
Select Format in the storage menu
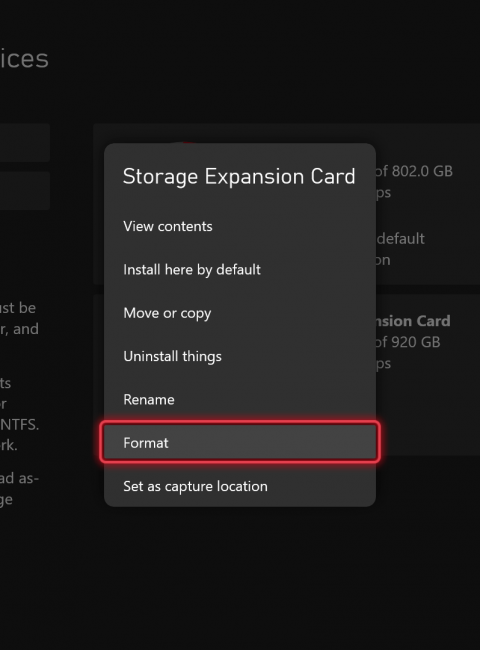point(240,442)
